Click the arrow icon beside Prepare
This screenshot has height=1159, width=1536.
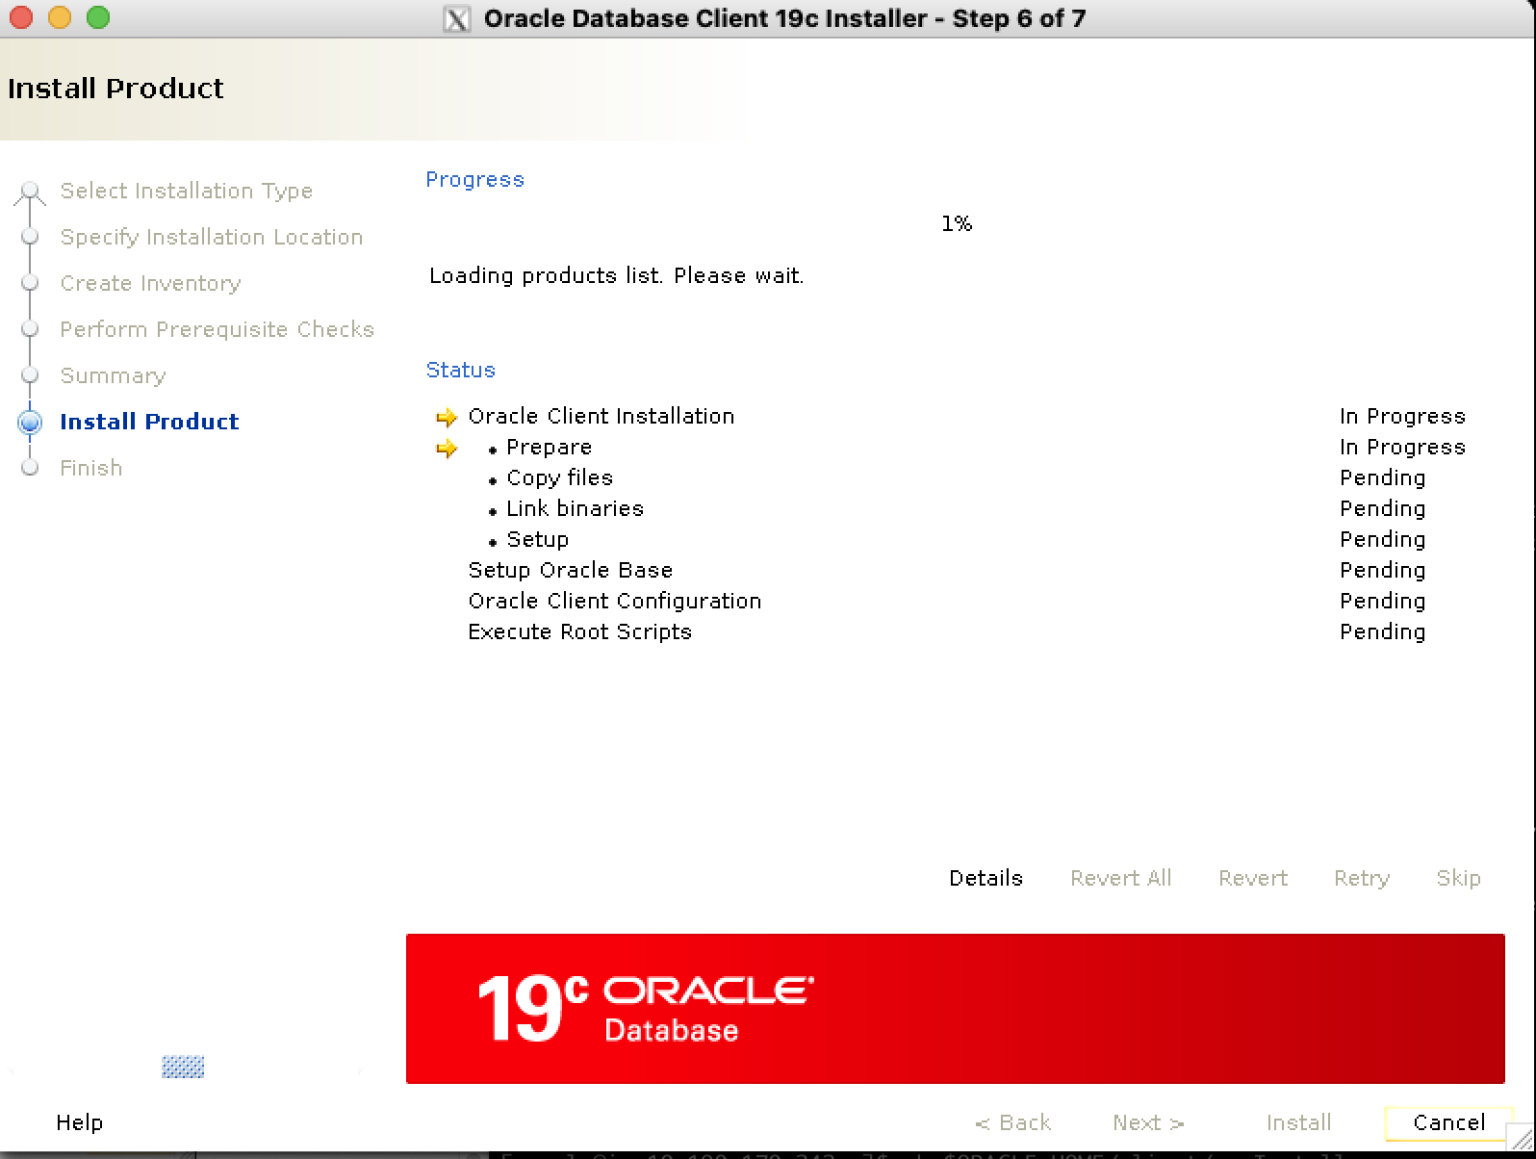click(x=446, y=448)
